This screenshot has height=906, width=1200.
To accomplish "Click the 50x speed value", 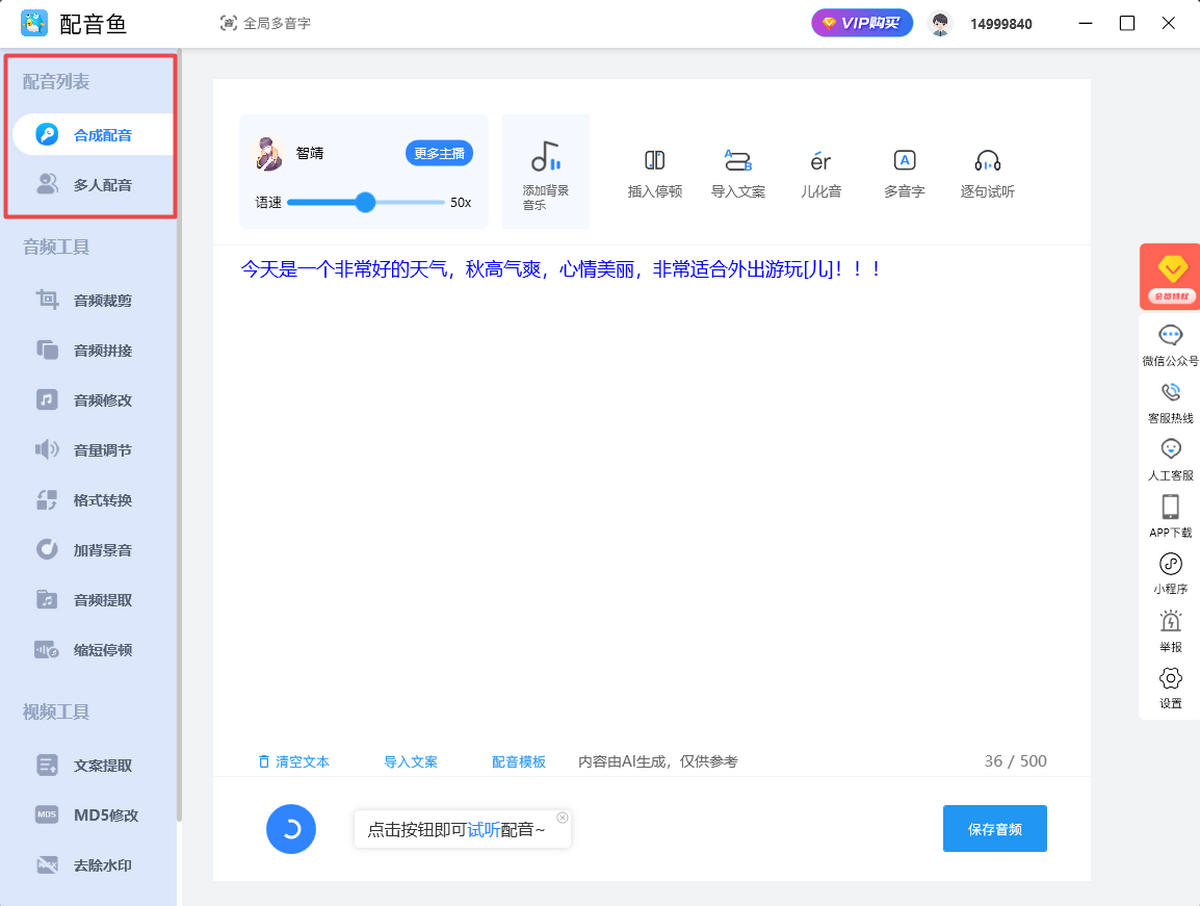I will coord(460,202).
